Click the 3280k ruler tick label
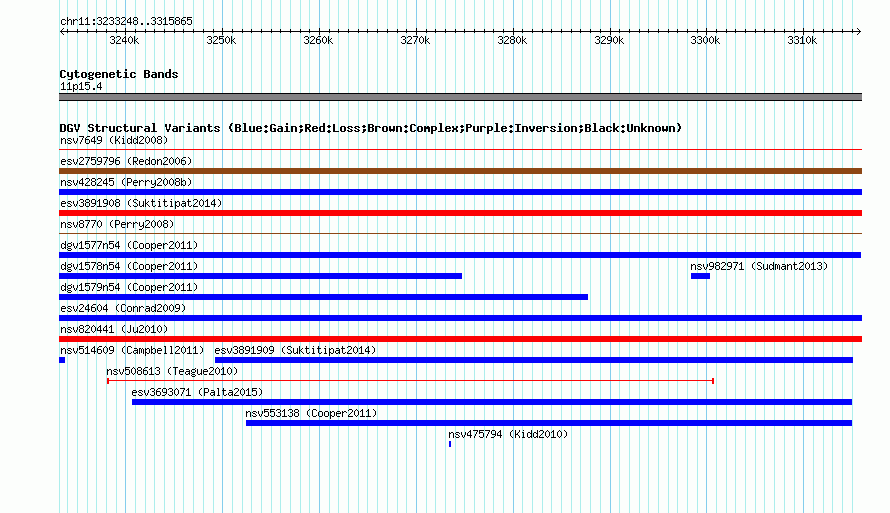The width and height of the screenshot is (890, 513). tap(513, 40)
